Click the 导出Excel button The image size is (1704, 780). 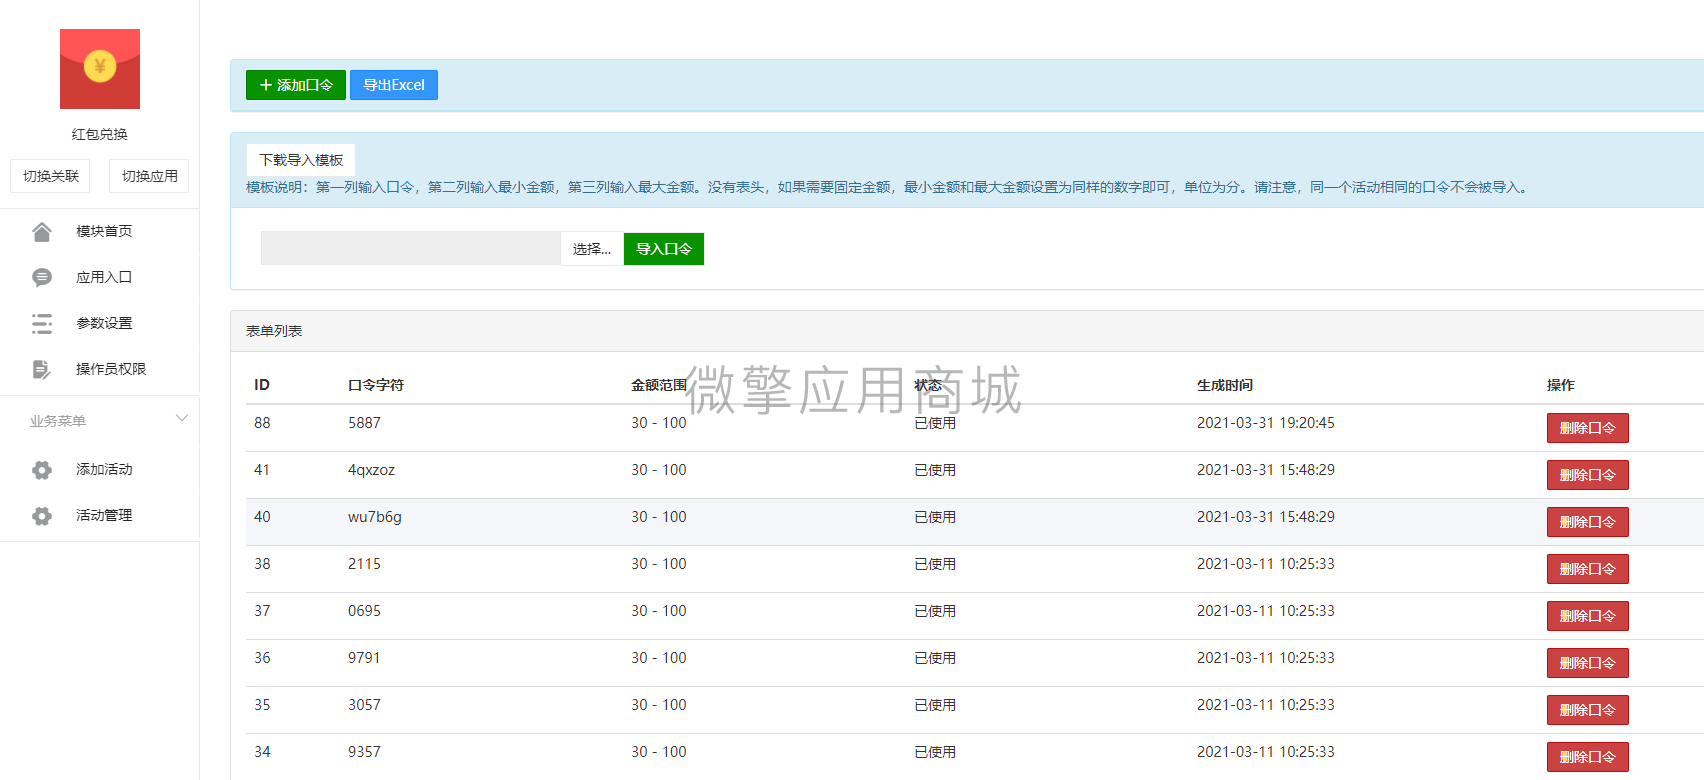click(x=394, y=85)
